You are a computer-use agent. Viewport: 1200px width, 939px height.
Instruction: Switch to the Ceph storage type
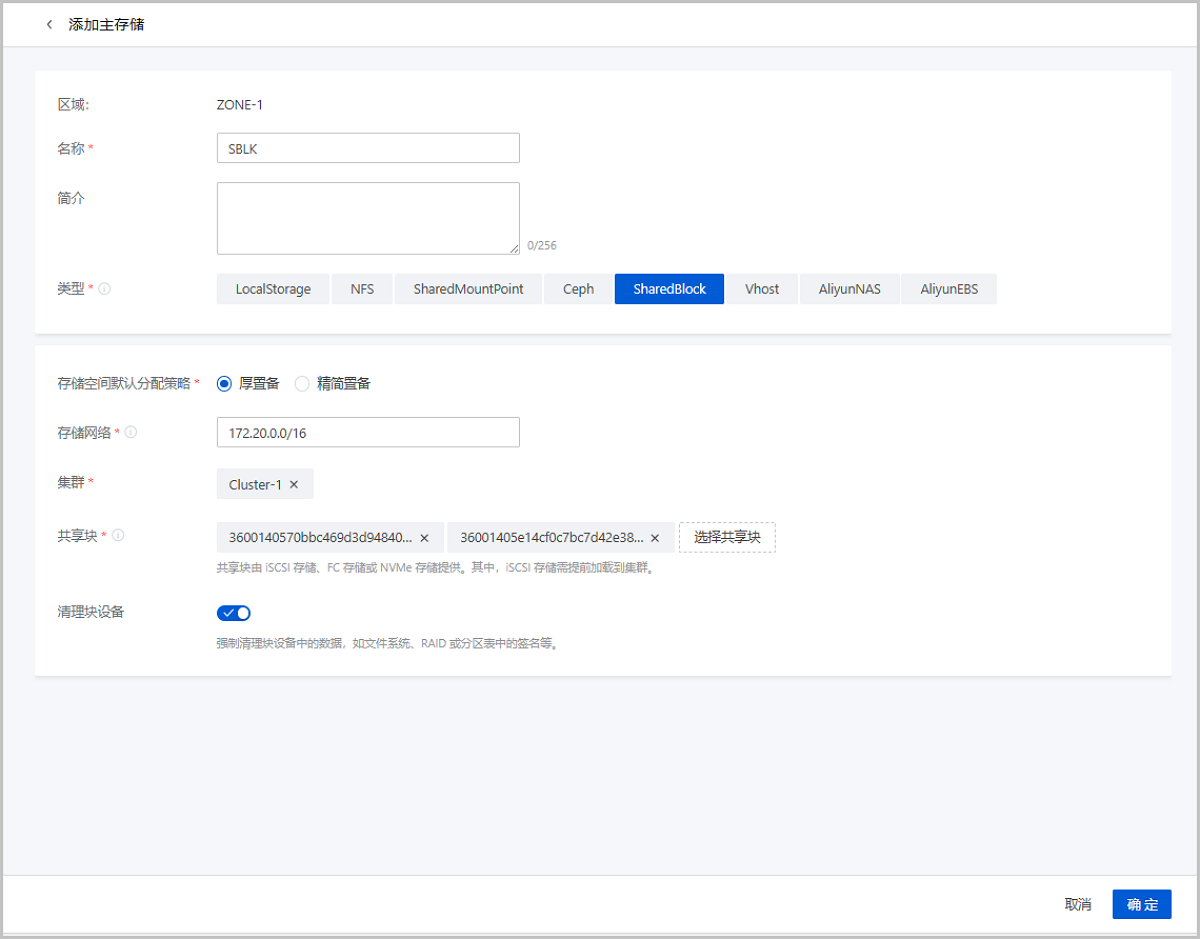(577, 288)
